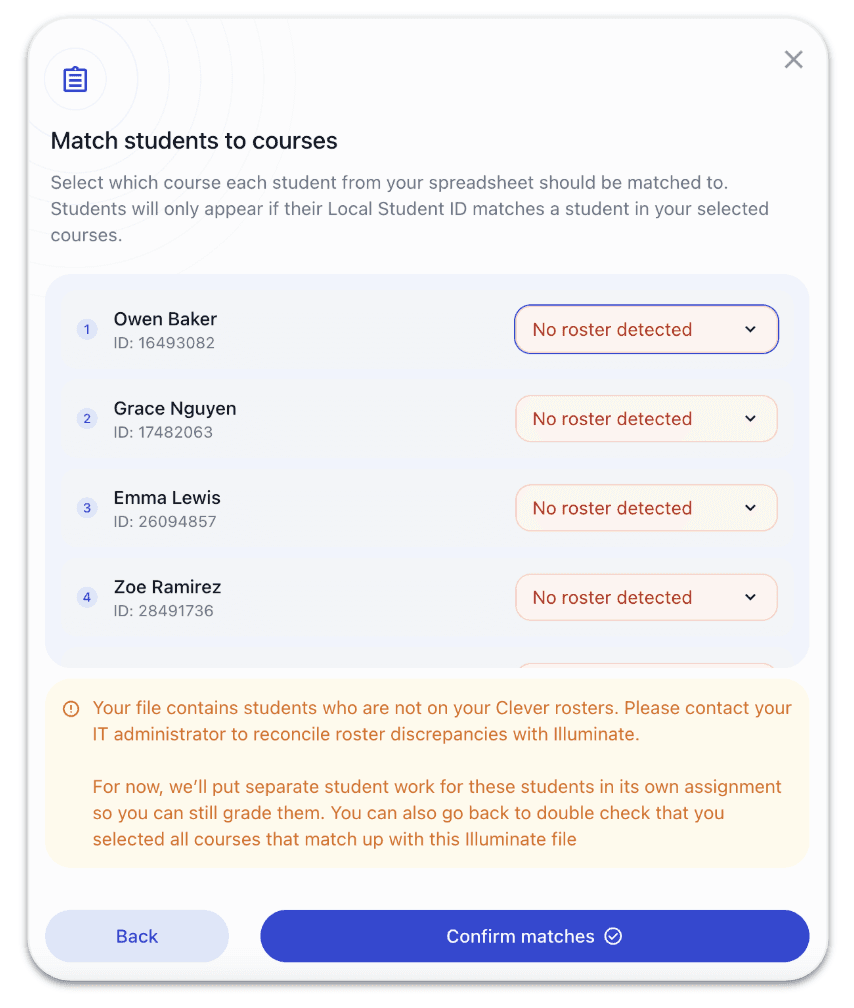
Task: Close the match students dialog
Action: click(793, 60)
